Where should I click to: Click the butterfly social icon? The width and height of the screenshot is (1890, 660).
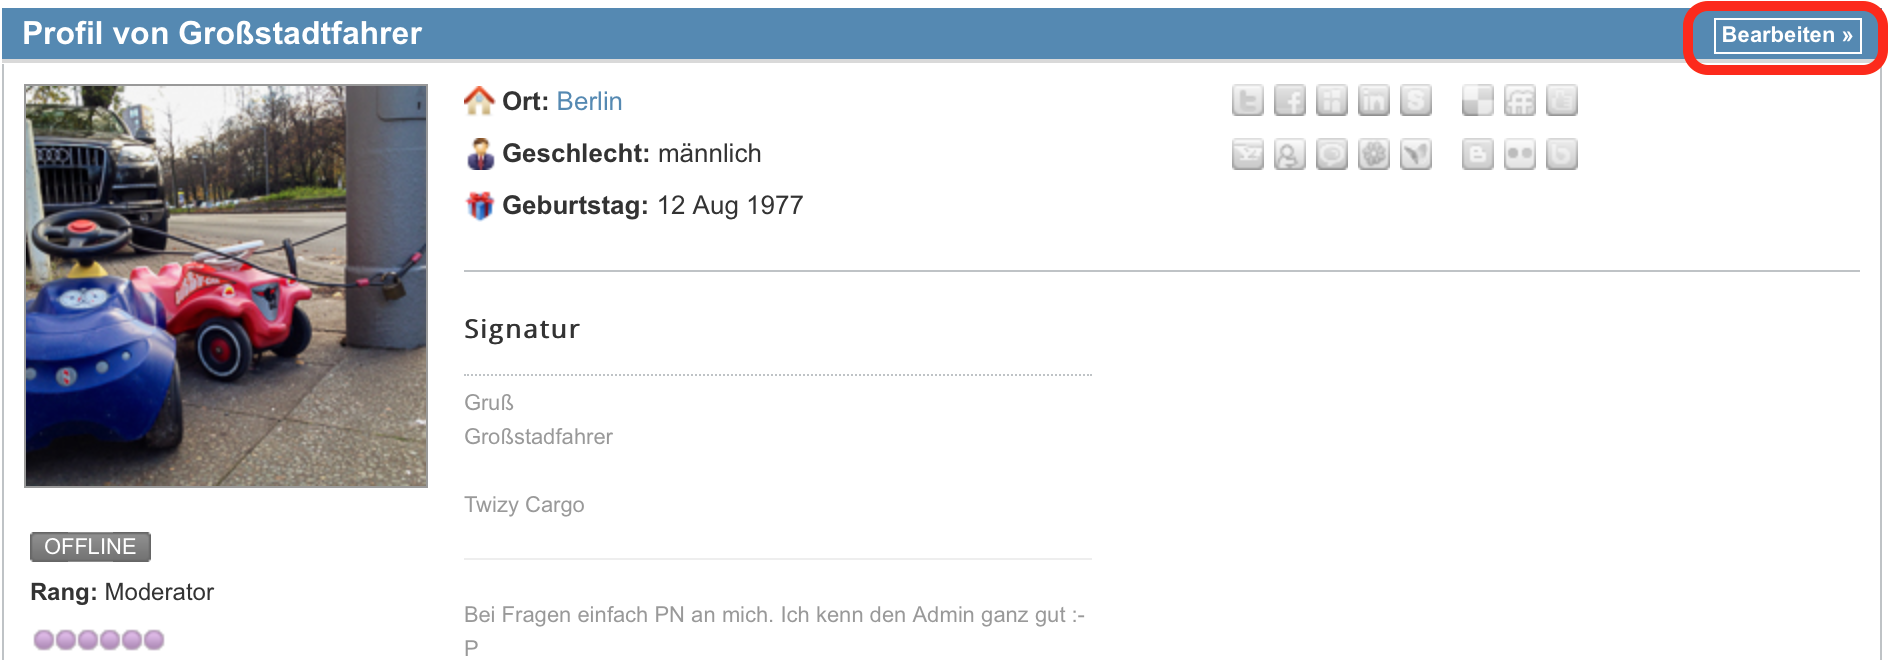tap(1416, 155)
